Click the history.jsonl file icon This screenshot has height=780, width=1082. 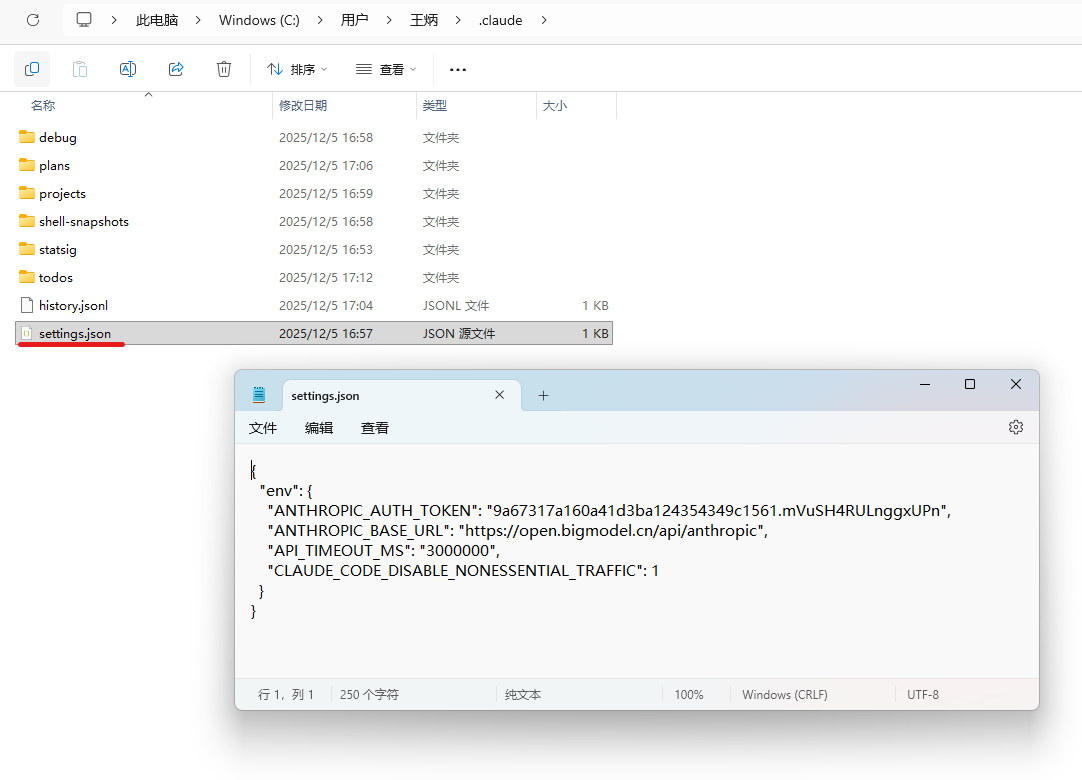click(x=27, y=305)
